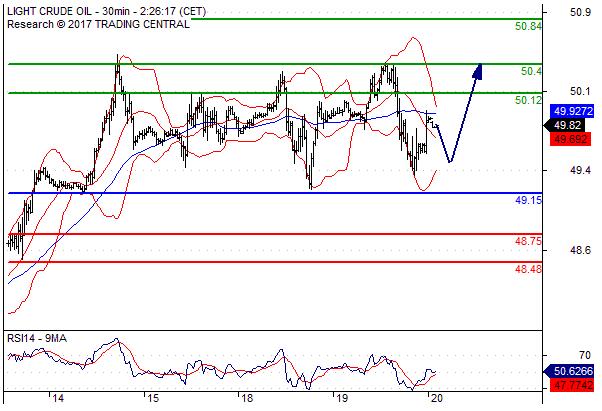Screen dimensions: 602x411
Task: Click date label 20 on time axis
Action: (x=437, y=398)
